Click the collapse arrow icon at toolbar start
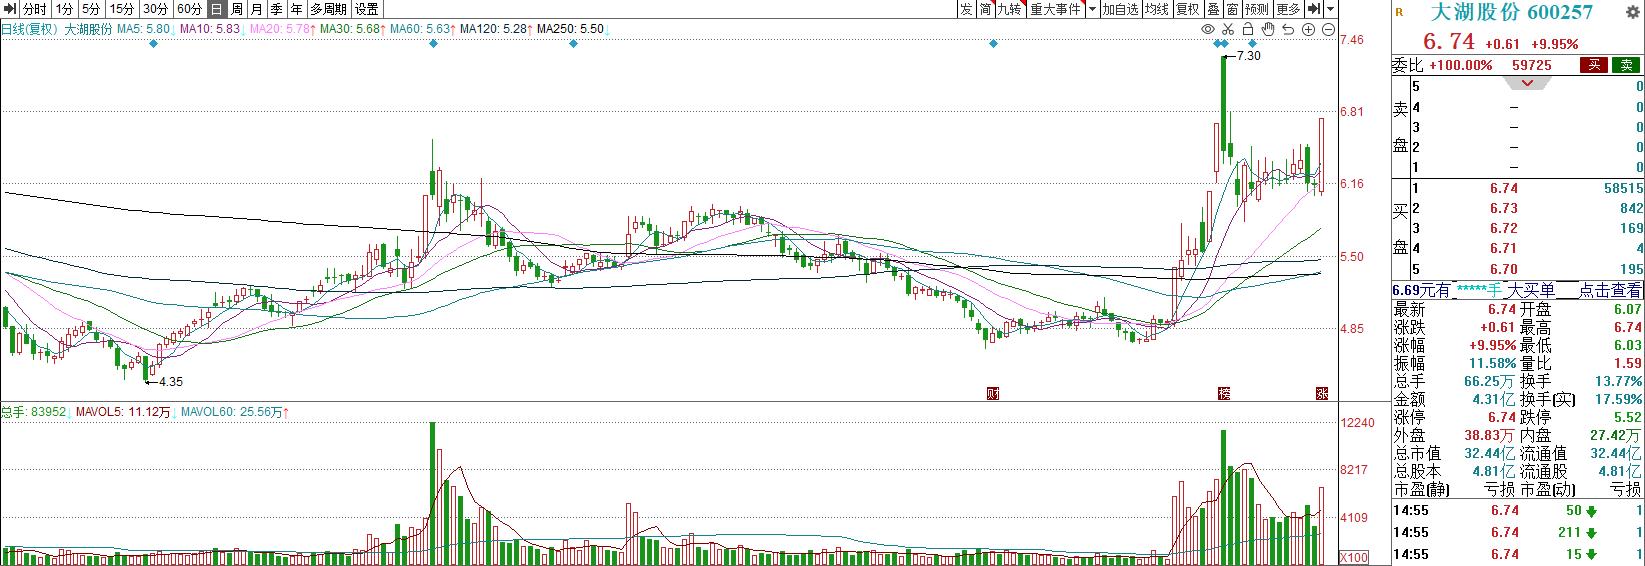 [x=10, y=9]
